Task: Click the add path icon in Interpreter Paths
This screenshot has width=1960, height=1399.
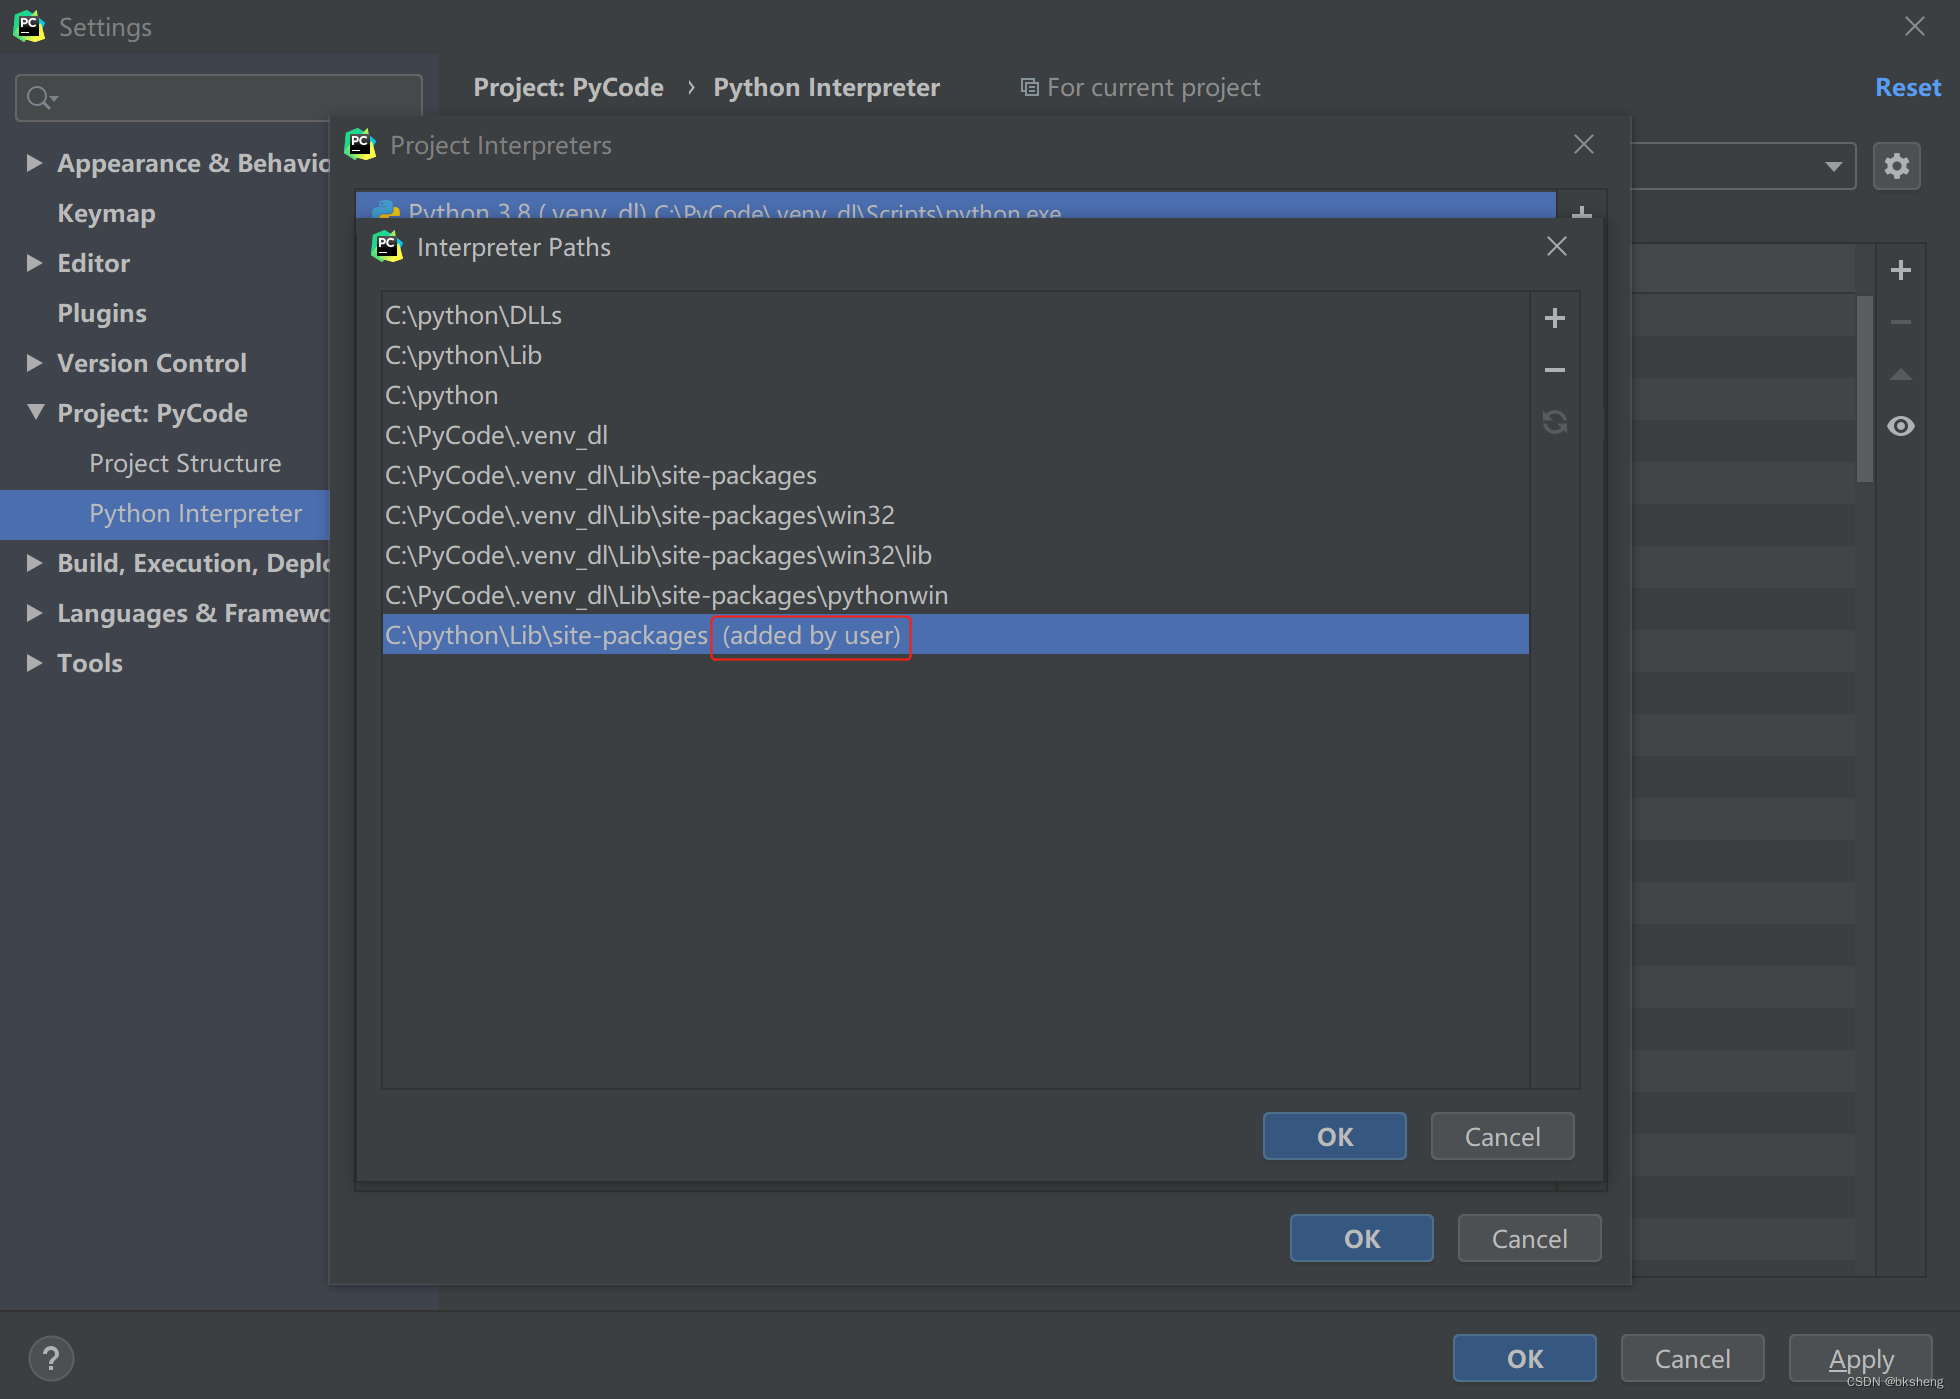Action: click(x=1554, y=316)
